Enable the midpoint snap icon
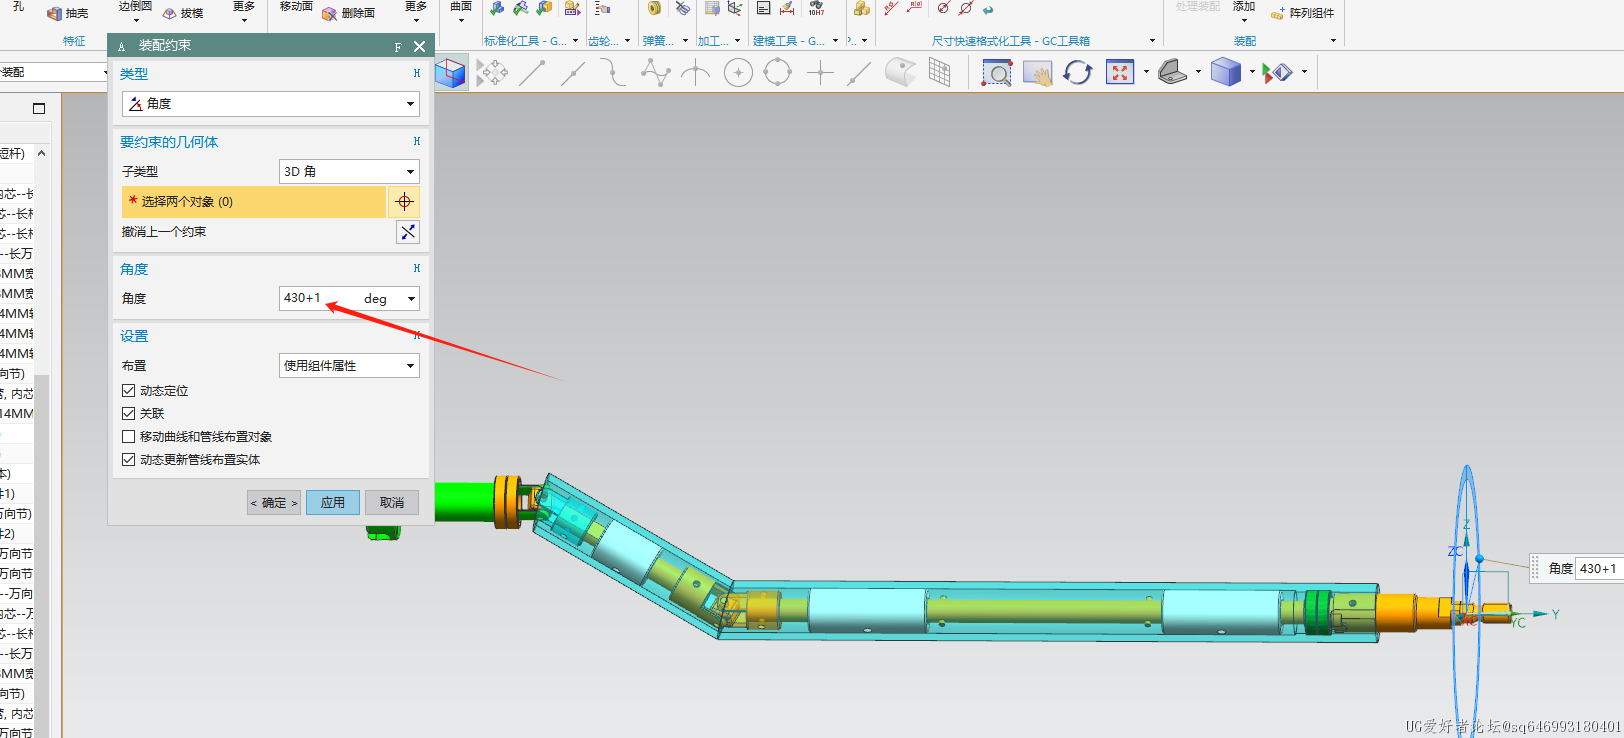 (573, 72)
